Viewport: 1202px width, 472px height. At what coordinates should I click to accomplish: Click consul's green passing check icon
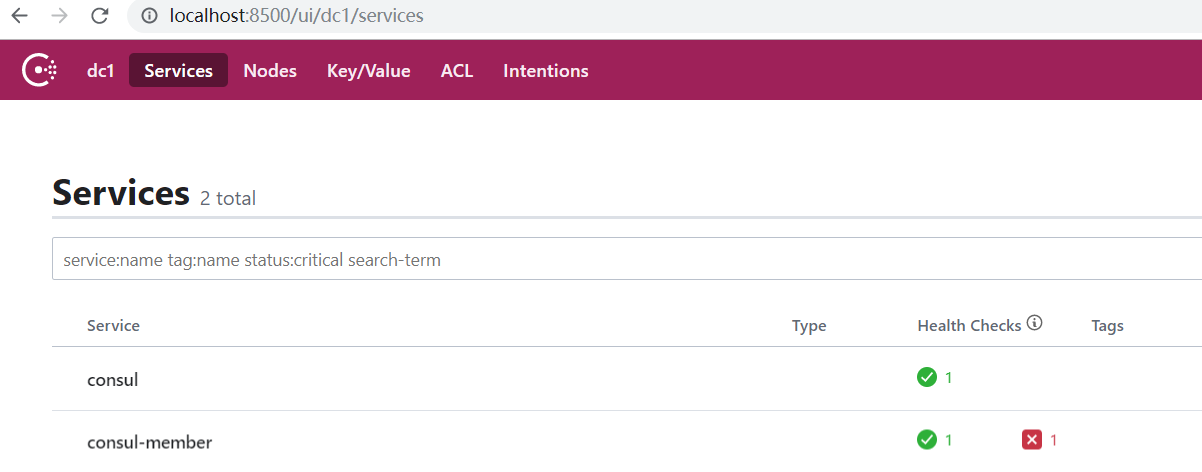[x=927, y=377]
